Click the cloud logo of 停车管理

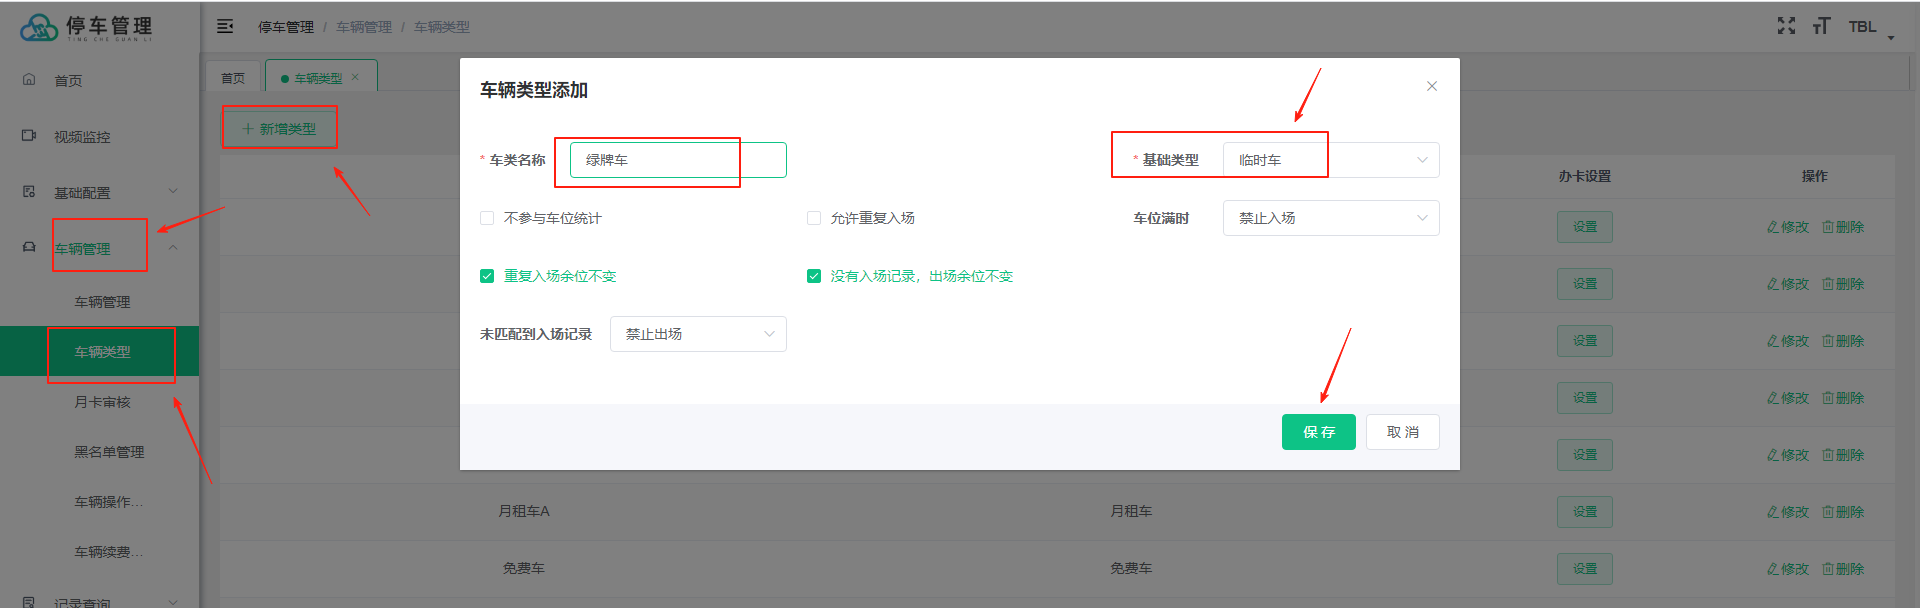click(39, 28)
